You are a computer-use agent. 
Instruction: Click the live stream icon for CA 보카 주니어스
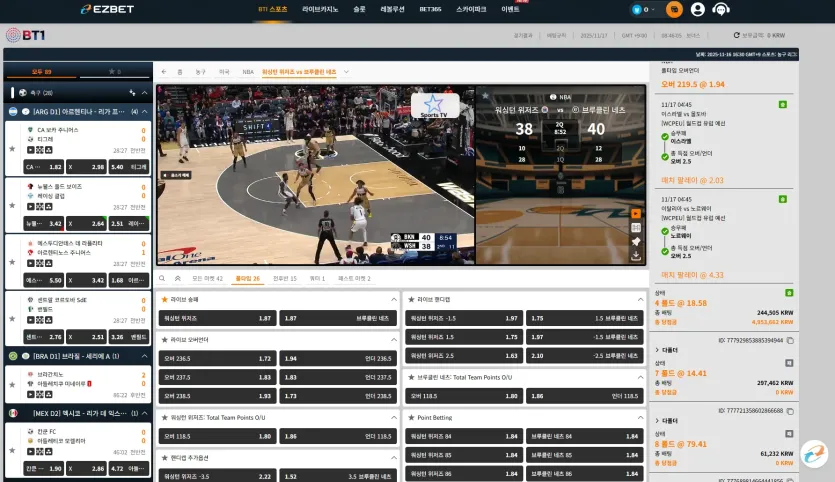point(30,150)
